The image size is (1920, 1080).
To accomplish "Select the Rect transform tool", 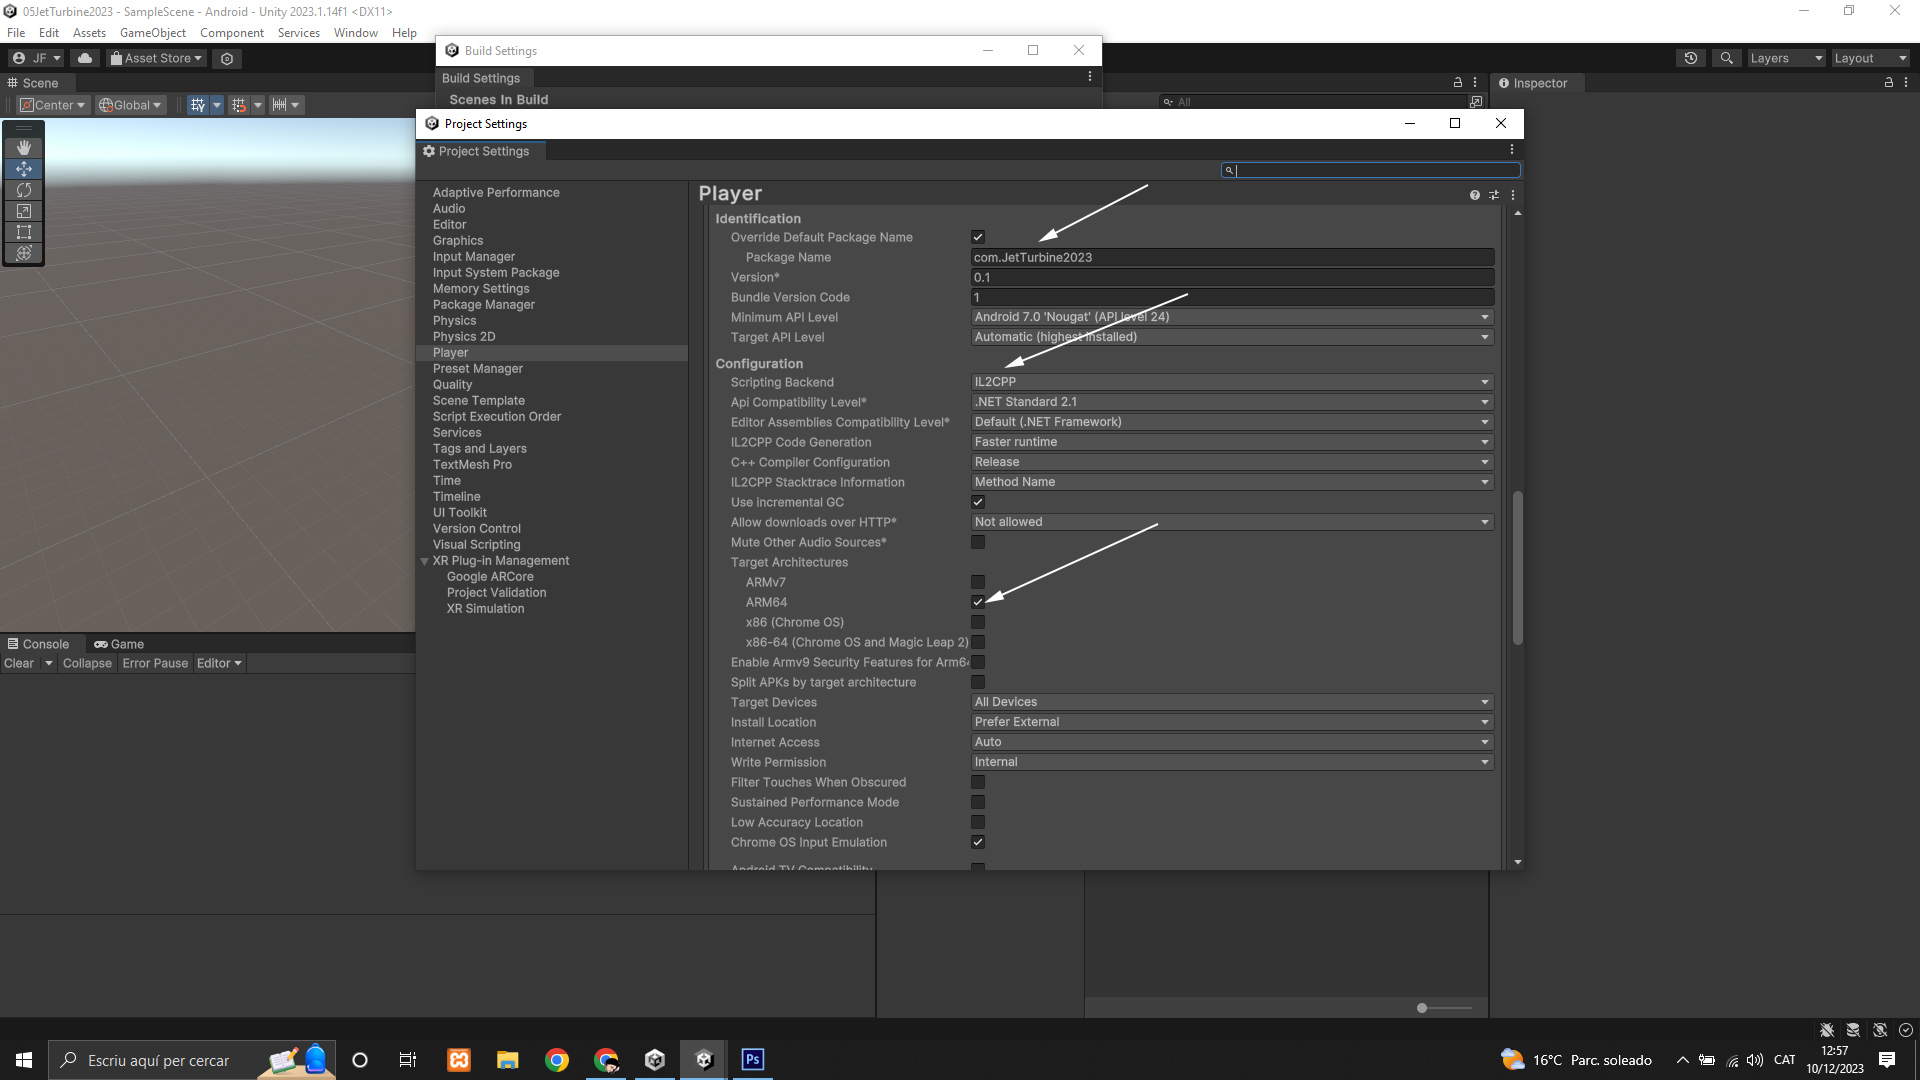I will (x=24, y=232).
